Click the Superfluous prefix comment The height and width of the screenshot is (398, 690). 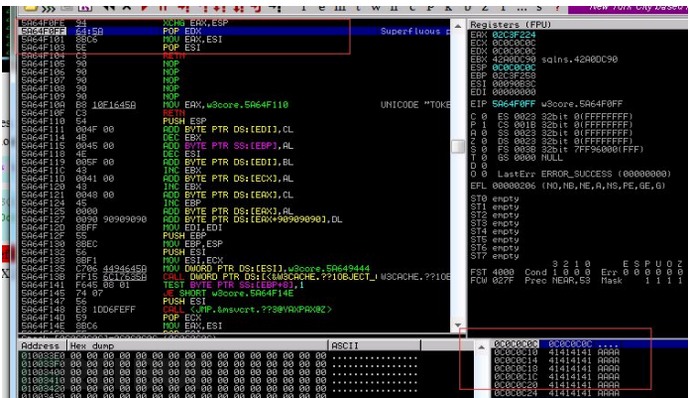pyautogui.click(x=415, y=31)
